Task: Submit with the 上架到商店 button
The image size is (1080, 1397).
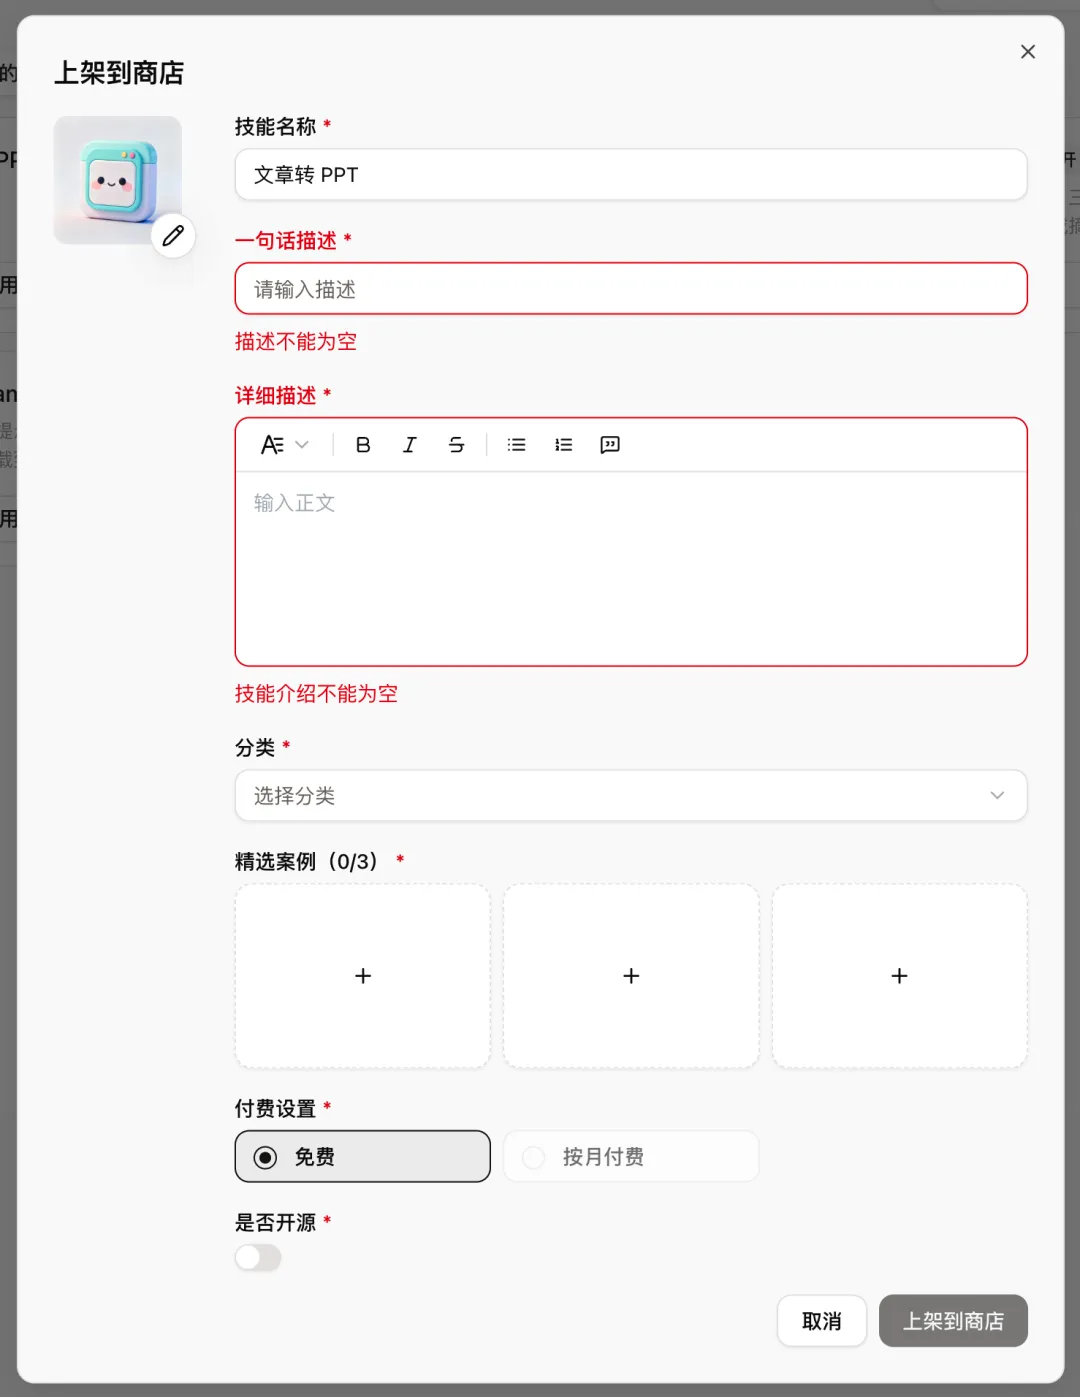Action: [x=952, y=1320]
